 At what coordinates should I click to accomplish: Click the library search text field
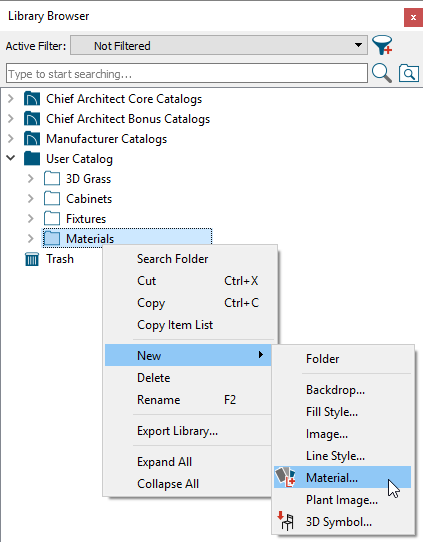187,73
